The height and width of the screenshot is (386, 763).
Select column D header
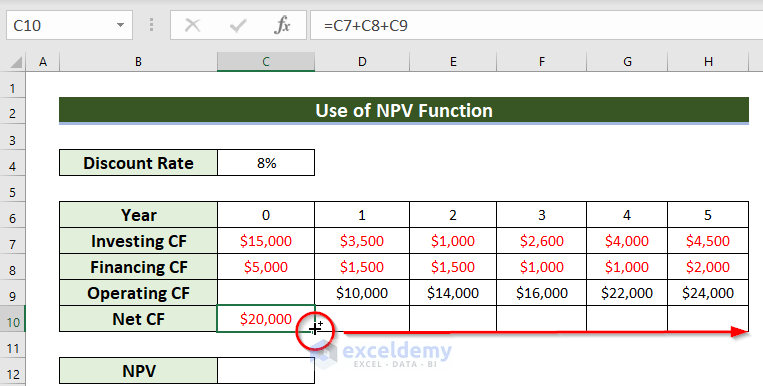362,62
